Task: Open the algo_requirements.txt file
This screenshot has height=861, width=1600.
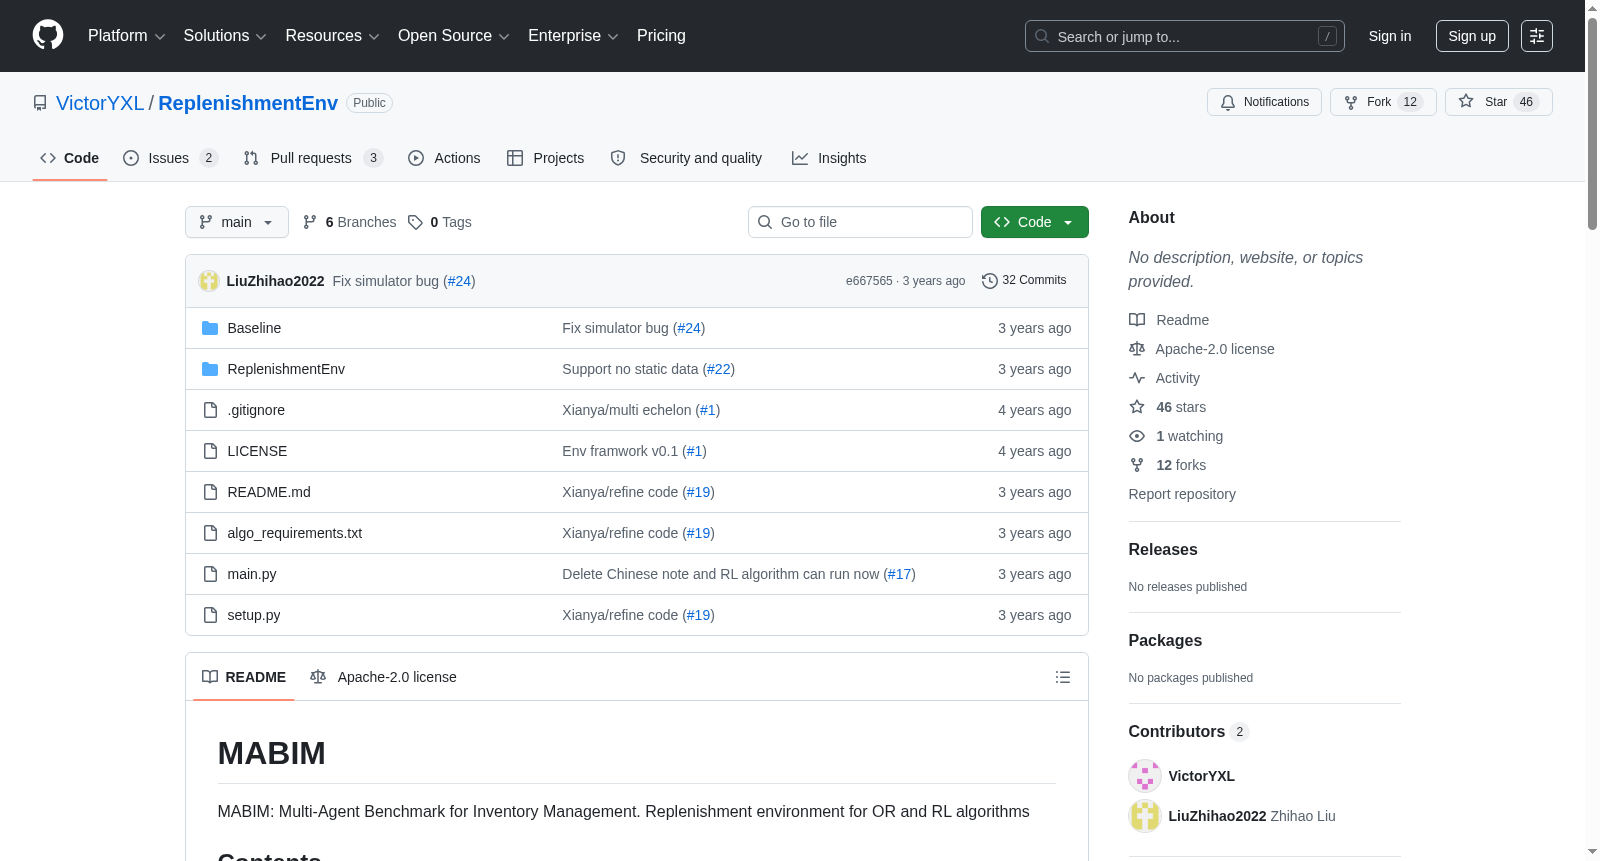Action: point(295,533)
